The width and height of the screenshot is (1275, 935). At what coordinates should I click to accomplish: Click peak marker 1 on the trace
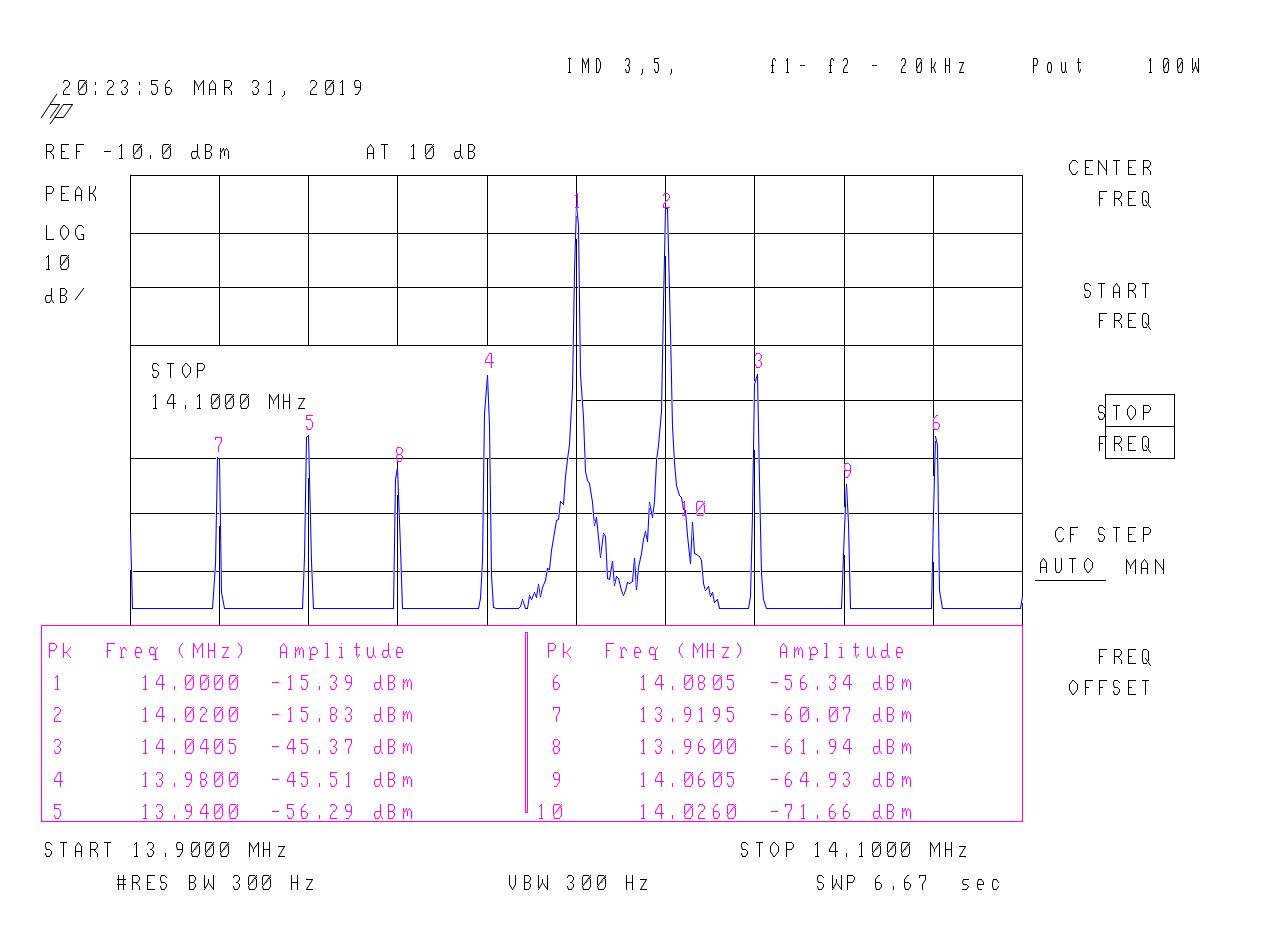pyautogui.click(x=577, y=202)
